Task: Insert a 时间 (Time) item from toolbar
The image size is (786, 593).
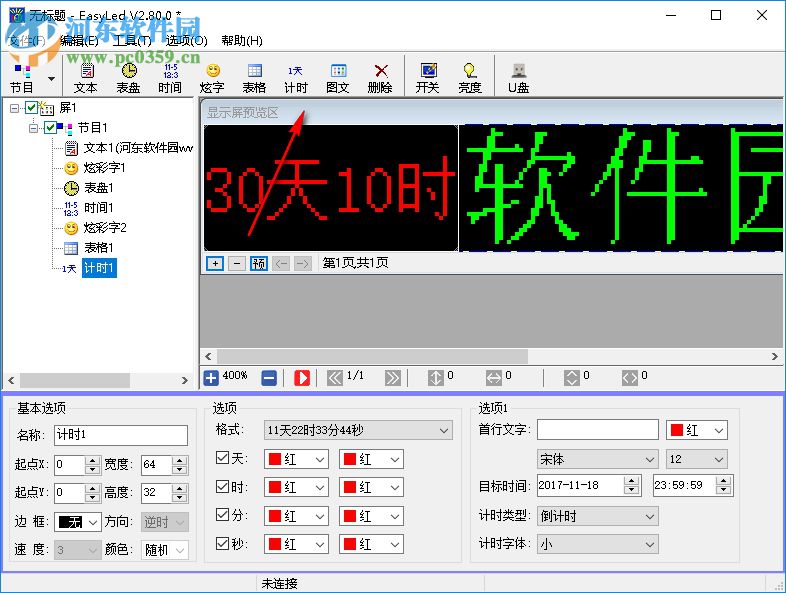Action: (x=170, y=78)
